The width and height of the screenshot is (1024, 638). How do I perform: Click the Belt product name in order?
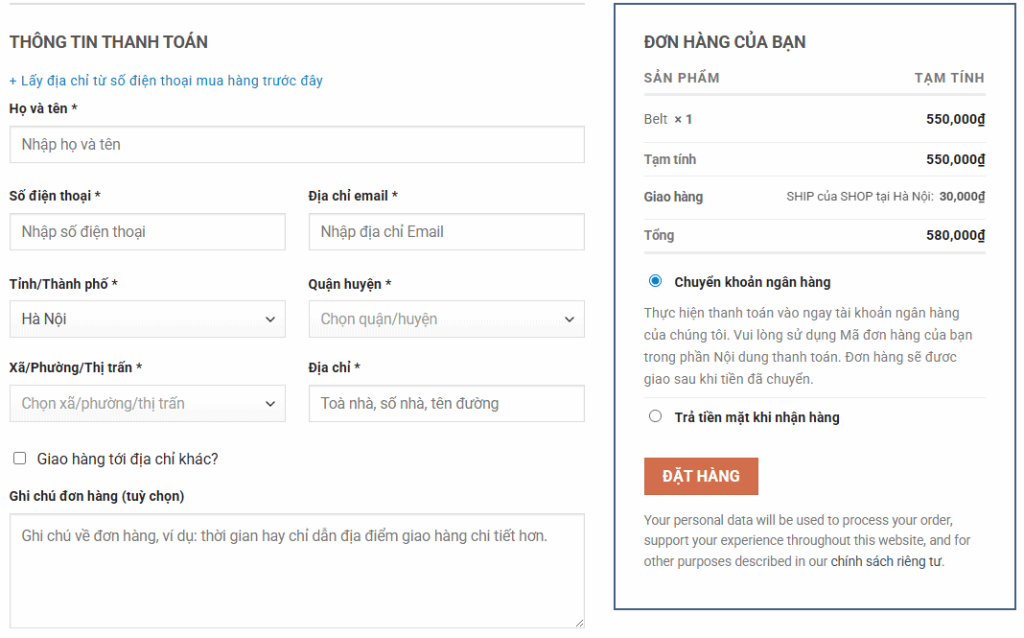(x=656, y=119)
